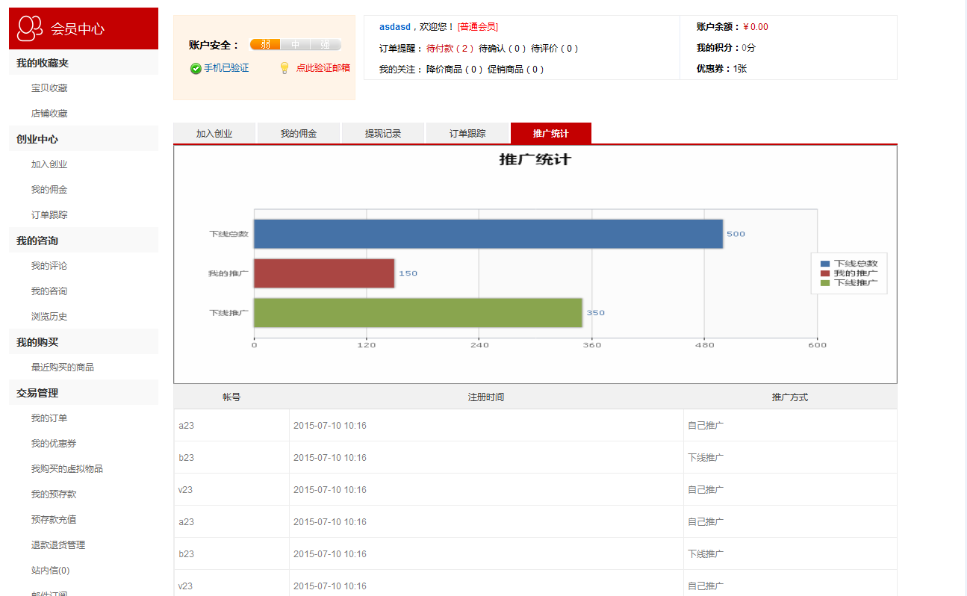The height and width of the screenshot is (596, 967).
Task: Click the blue 下线总数 bar in chart
Action: (x=488, y=234)
